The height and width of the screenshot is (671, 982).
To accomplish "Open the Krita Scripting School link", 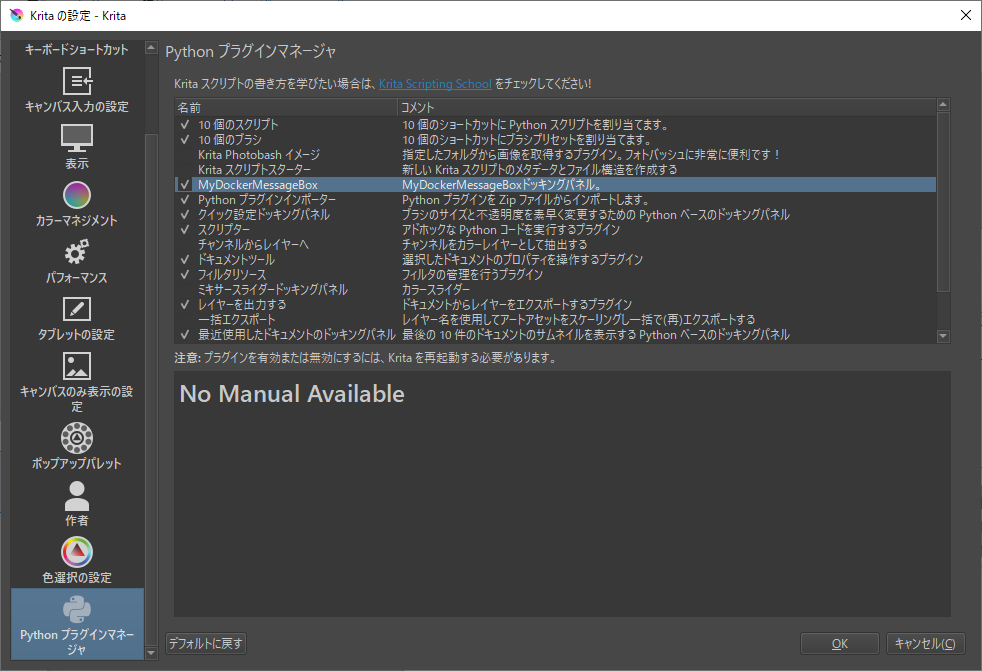I will coord(435,84).
